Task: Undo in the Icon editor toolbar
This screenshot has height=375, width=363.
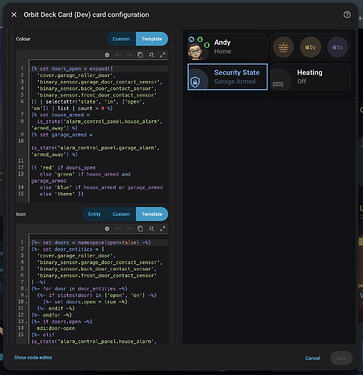Action: tap(118, 229)
